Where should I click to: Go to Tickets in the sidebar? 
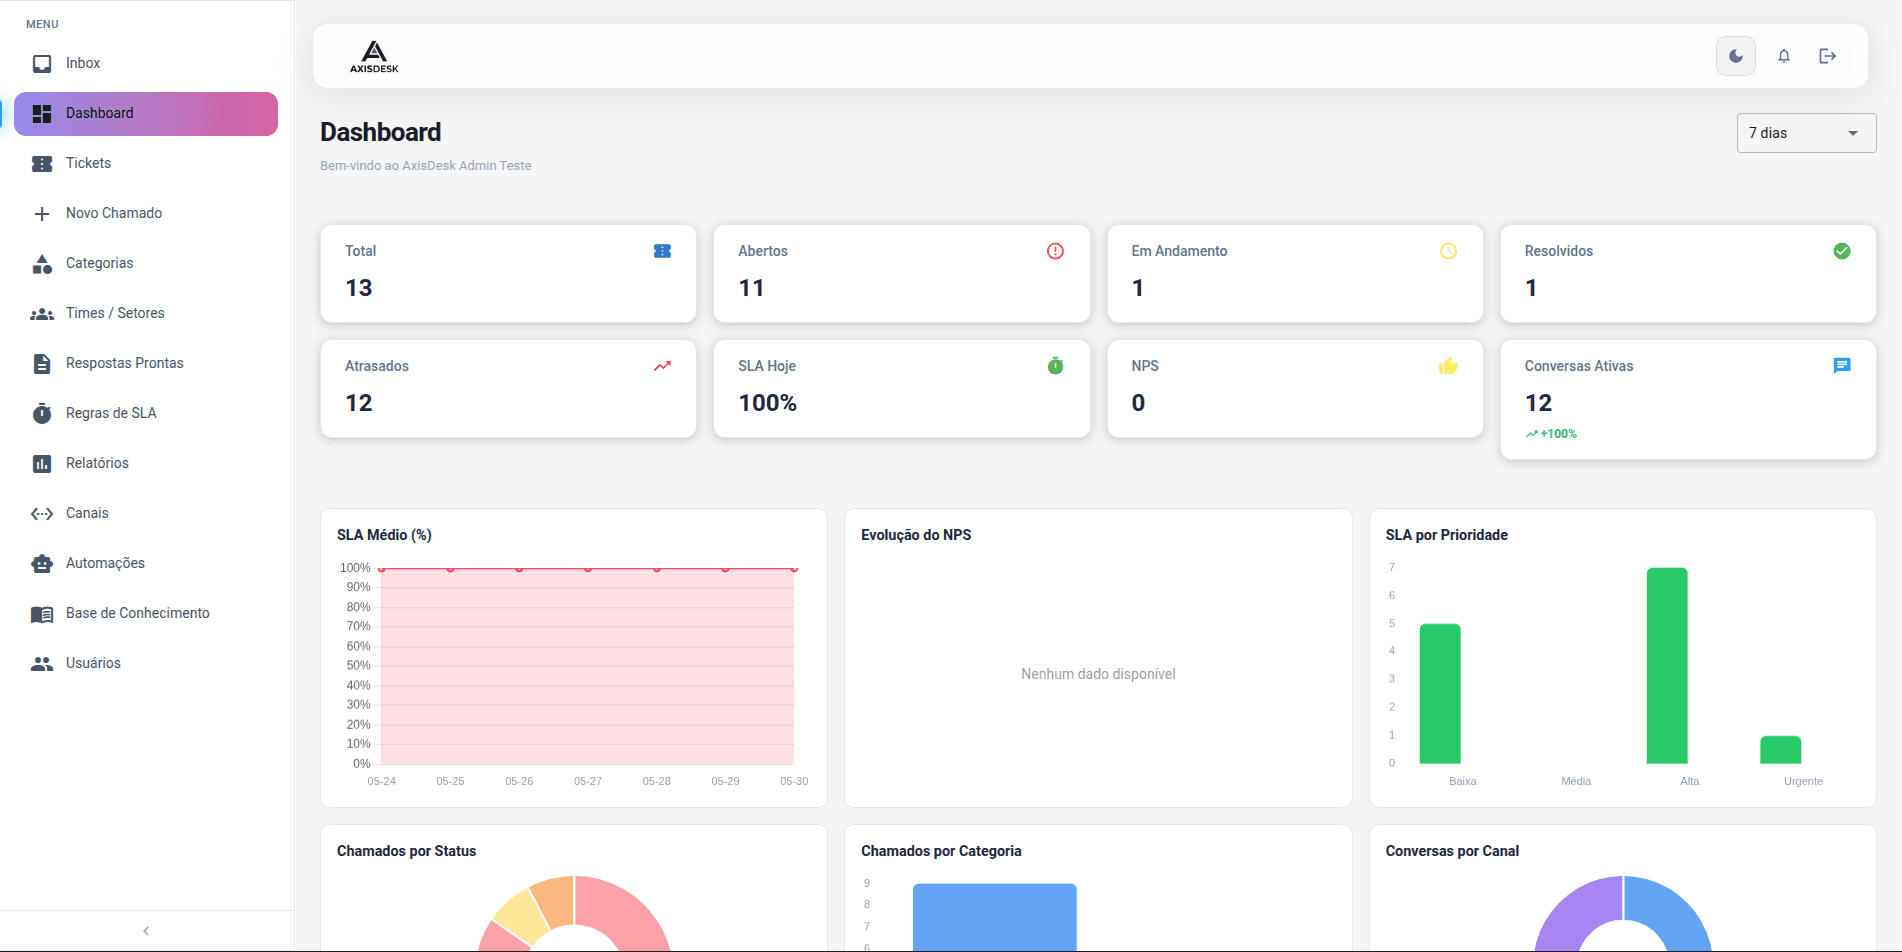coord(146,164)
